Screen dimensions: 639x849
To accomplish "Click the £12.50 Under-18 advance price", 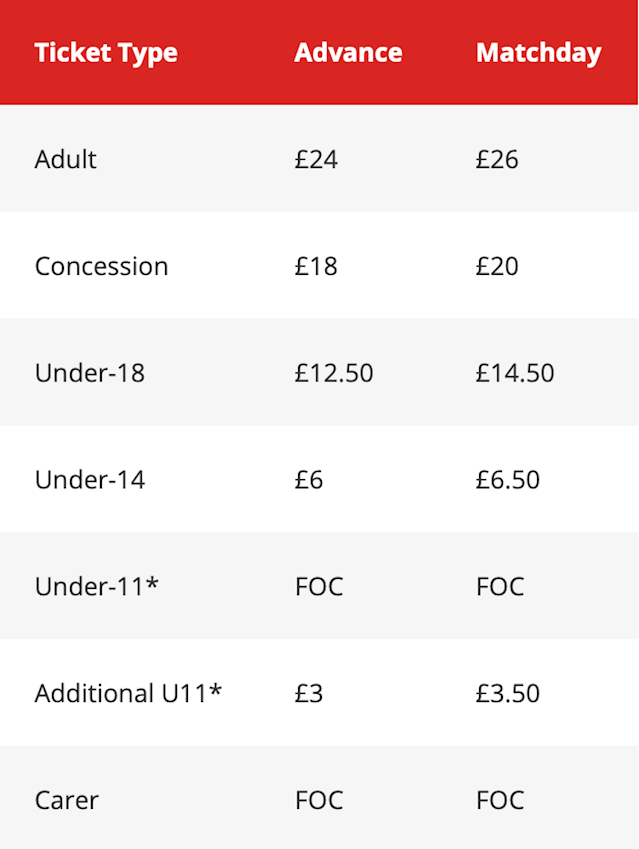I will tap(334, 373).
